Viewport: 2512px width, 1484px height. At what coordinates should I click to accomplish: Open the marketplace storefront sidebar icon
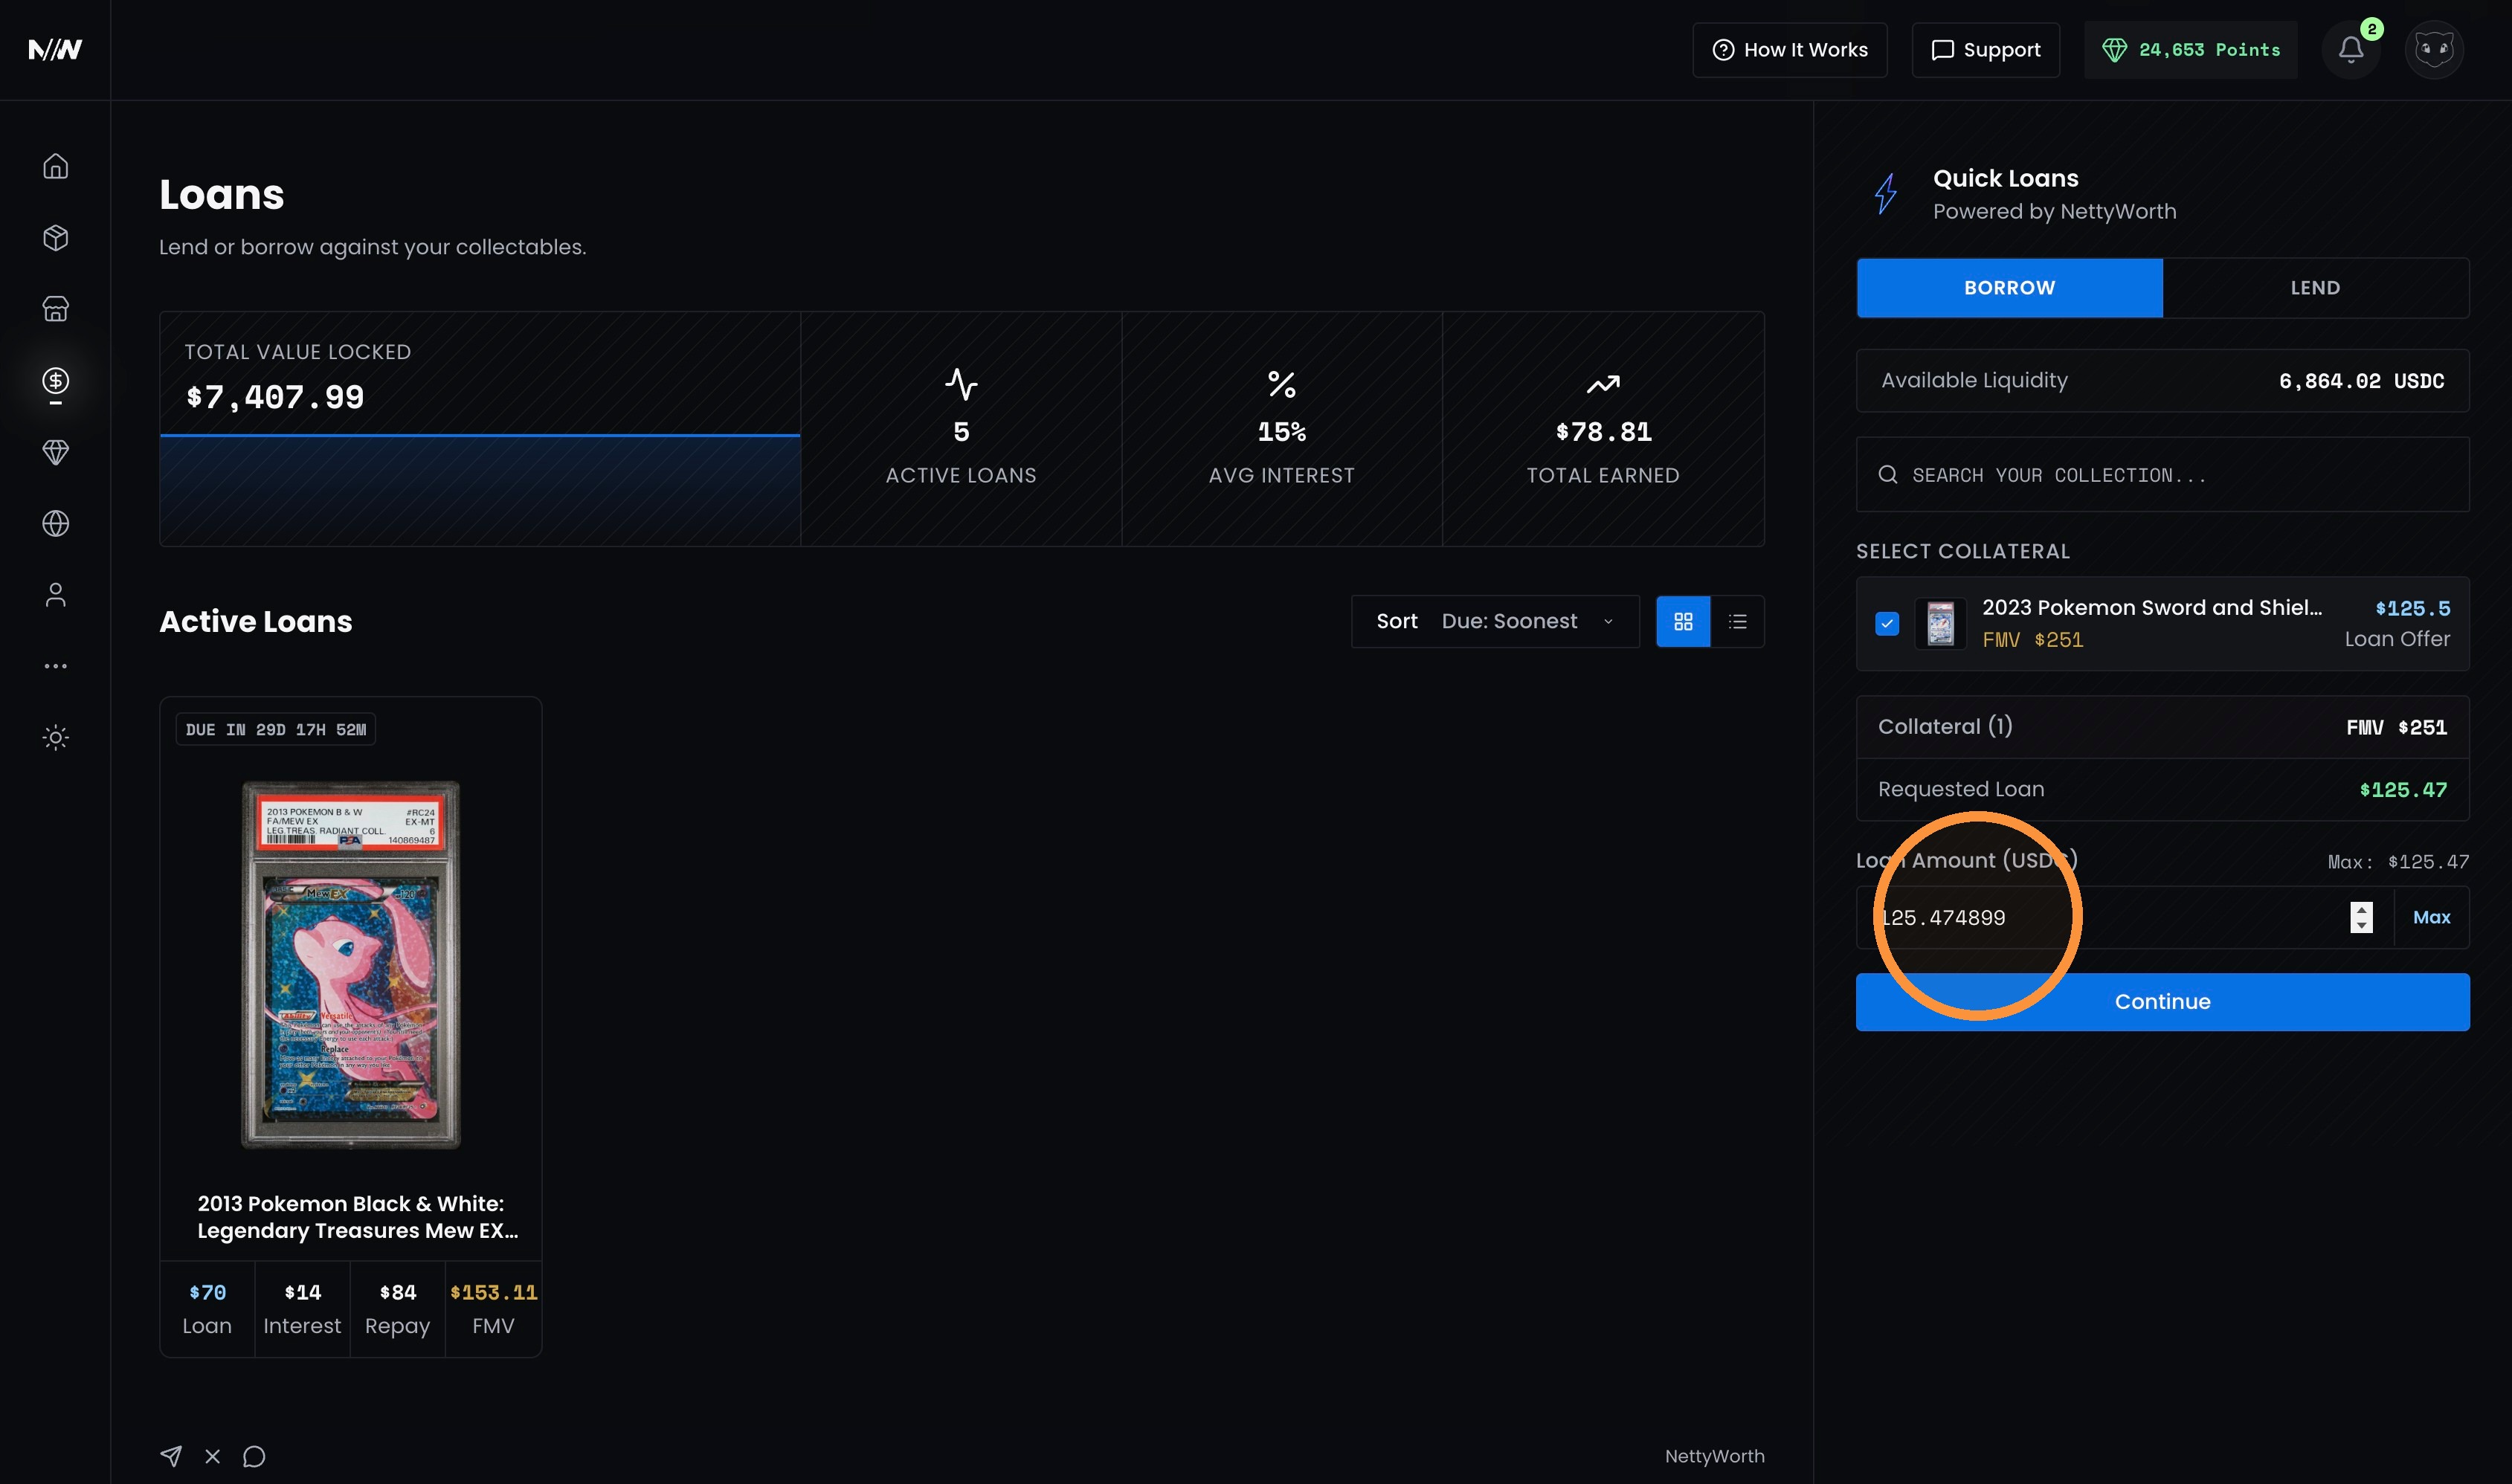click(x=56, y=309)
